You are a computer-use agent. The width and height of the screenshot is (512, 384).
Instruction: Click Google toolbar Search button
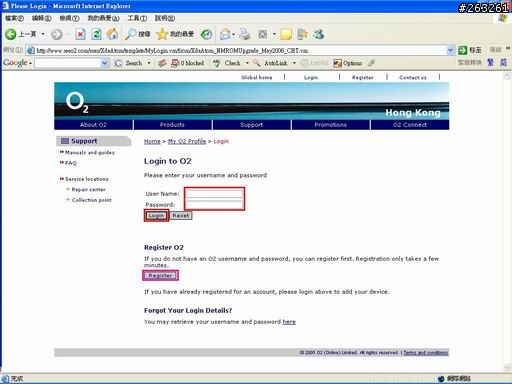(x=129, y=63)
